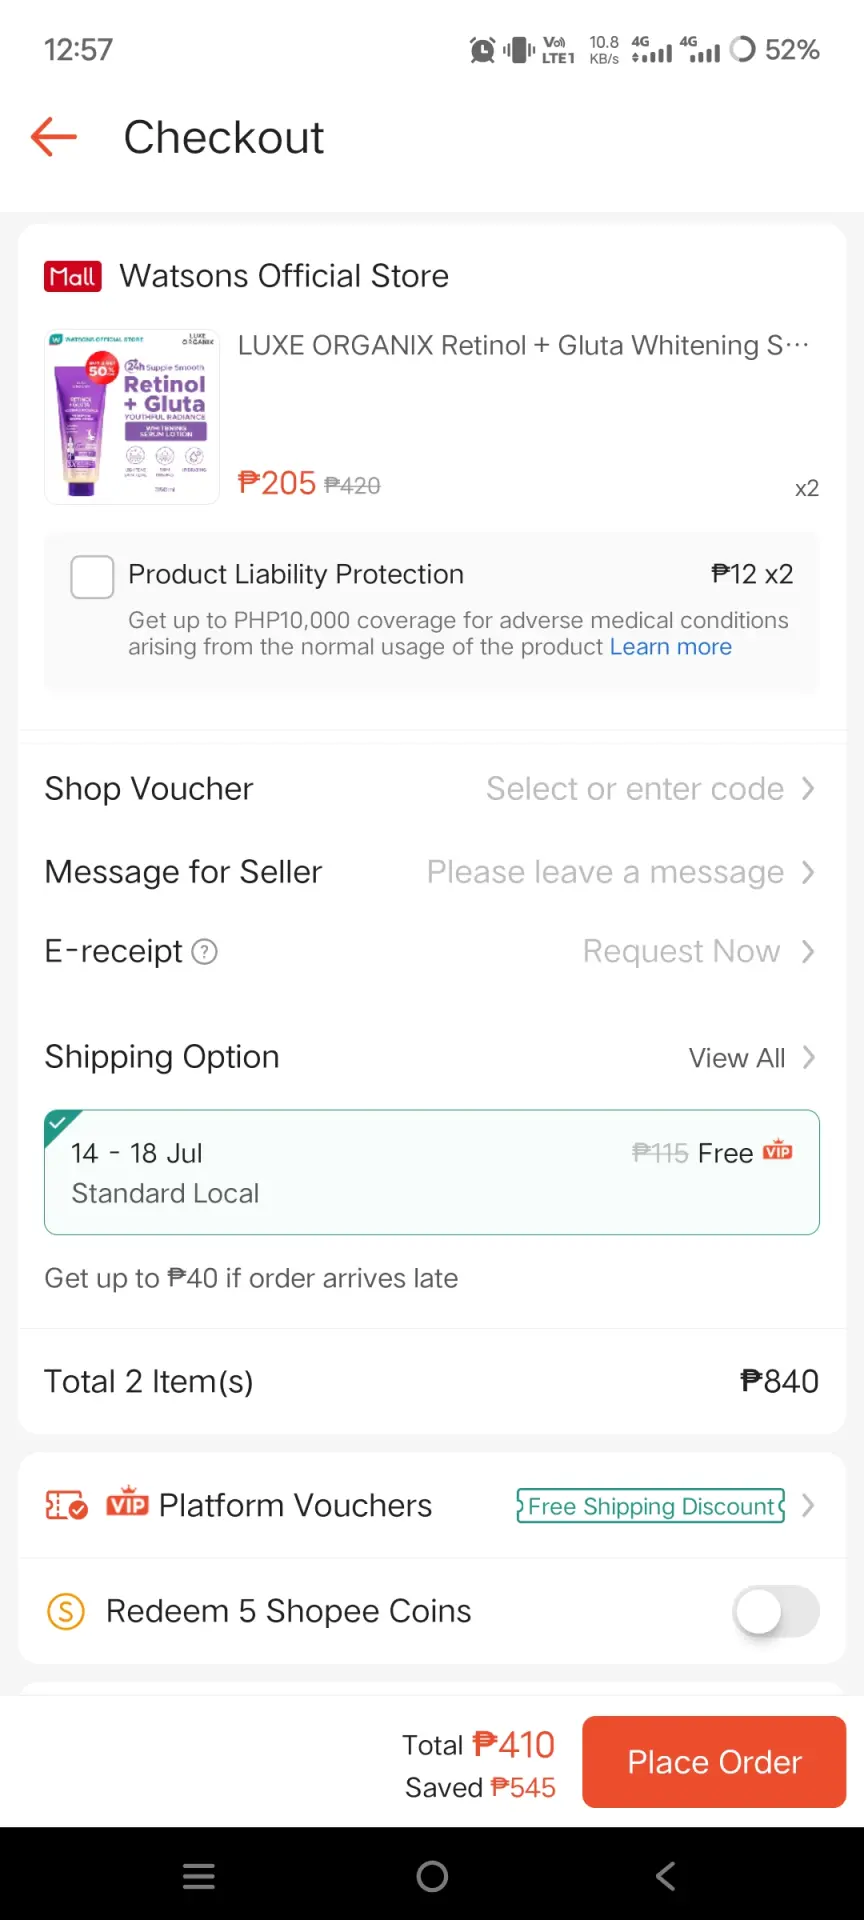The width and height of the screenshot is (864, 1920).
Task: Tap the Shopee Coins gold coin icon
Action: tap(66, 1611)
